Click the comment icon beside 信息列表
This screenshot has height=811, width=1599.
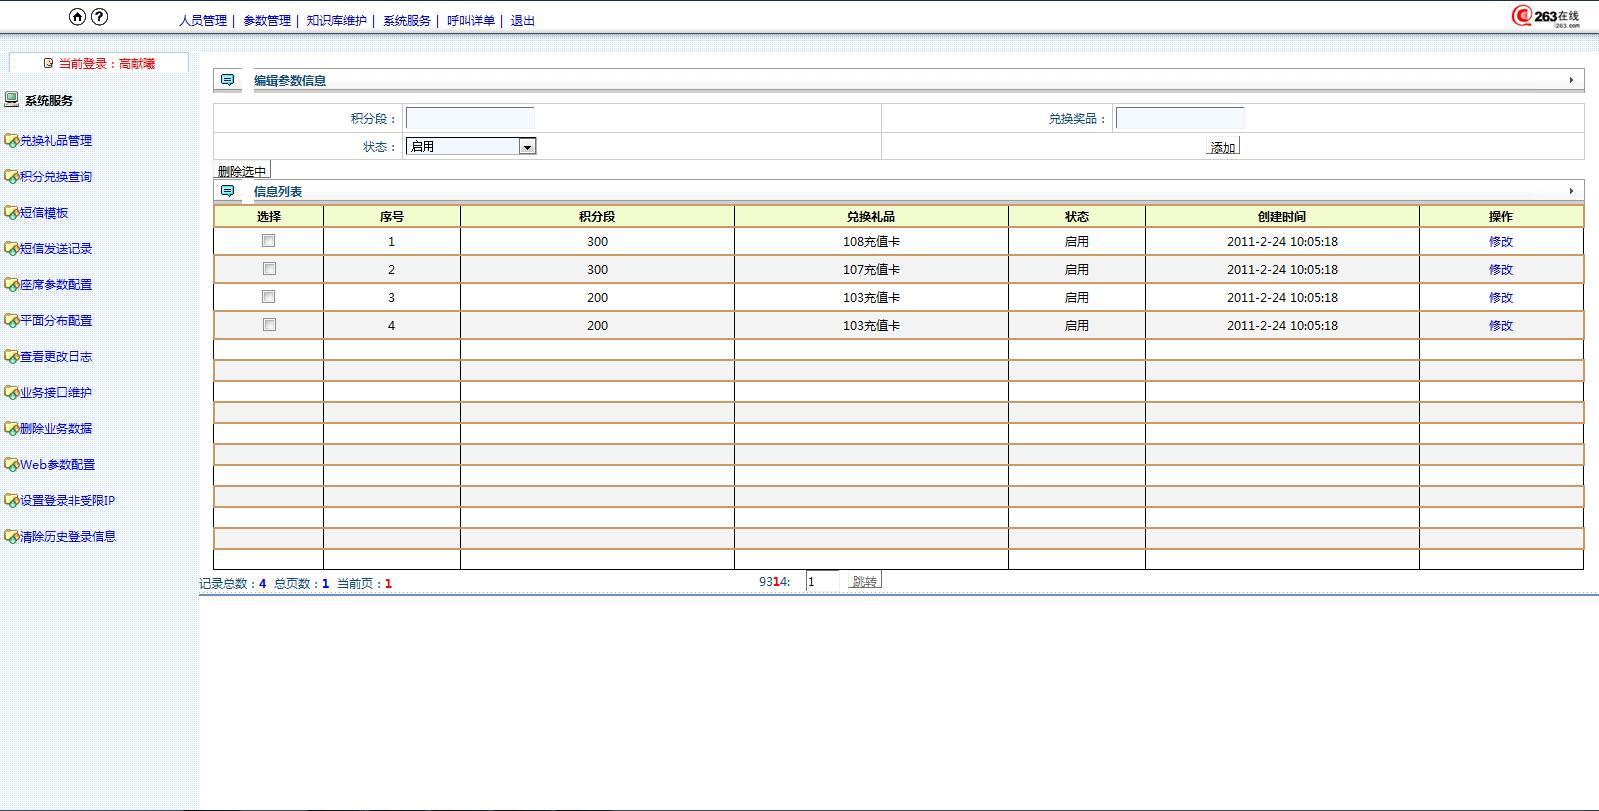(228, 191)
